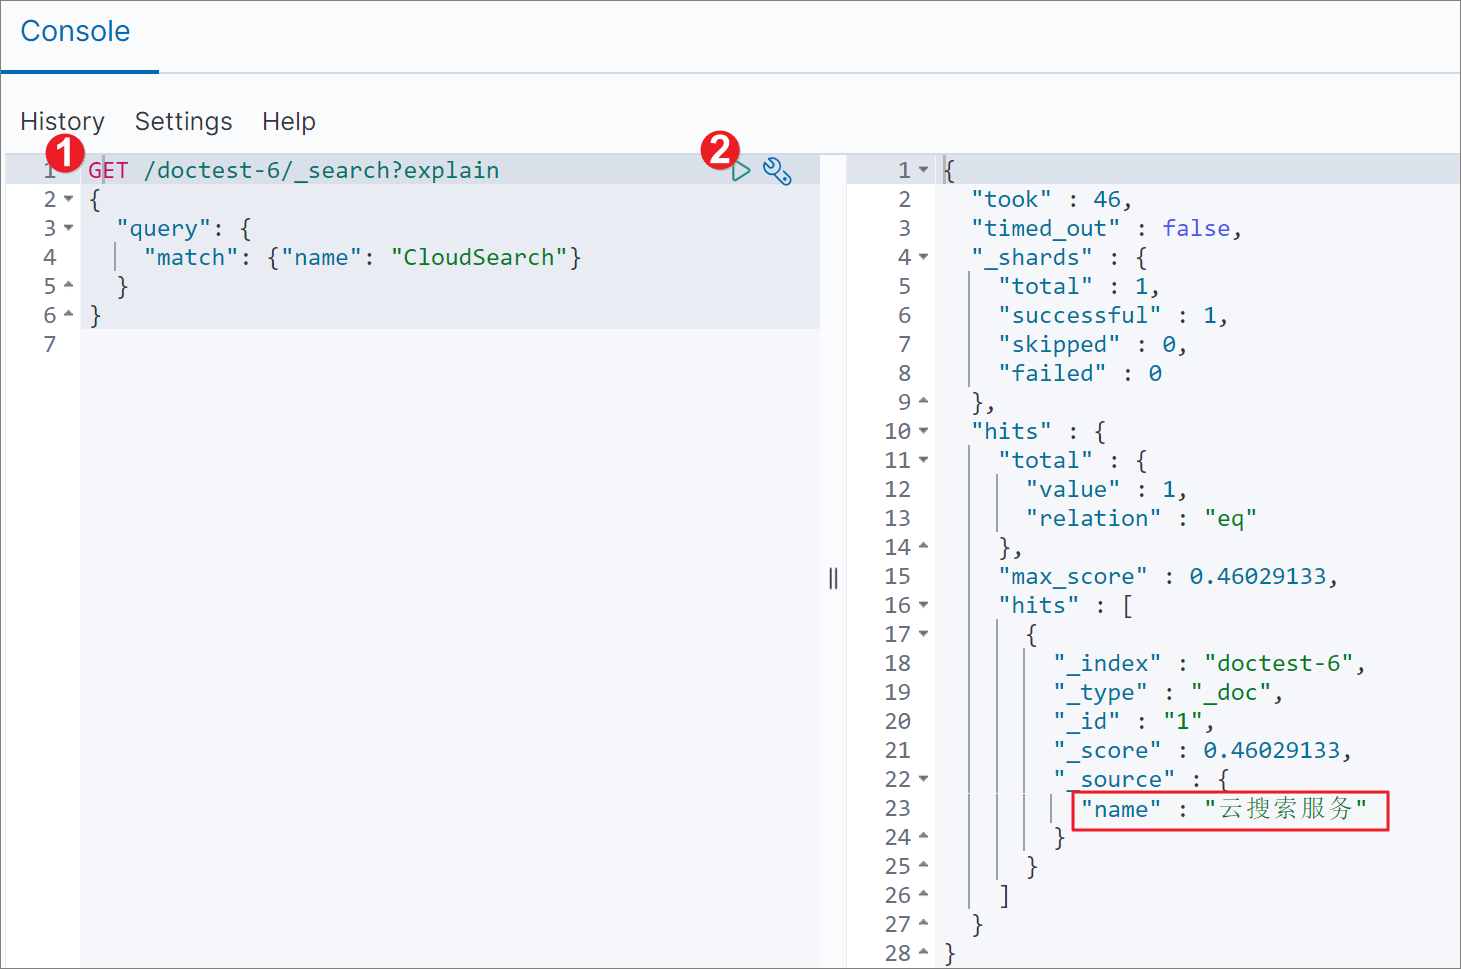Click the "successful" : 1 line
This screenshot has height=969, width=1461.
click(x=1113, y=315)
